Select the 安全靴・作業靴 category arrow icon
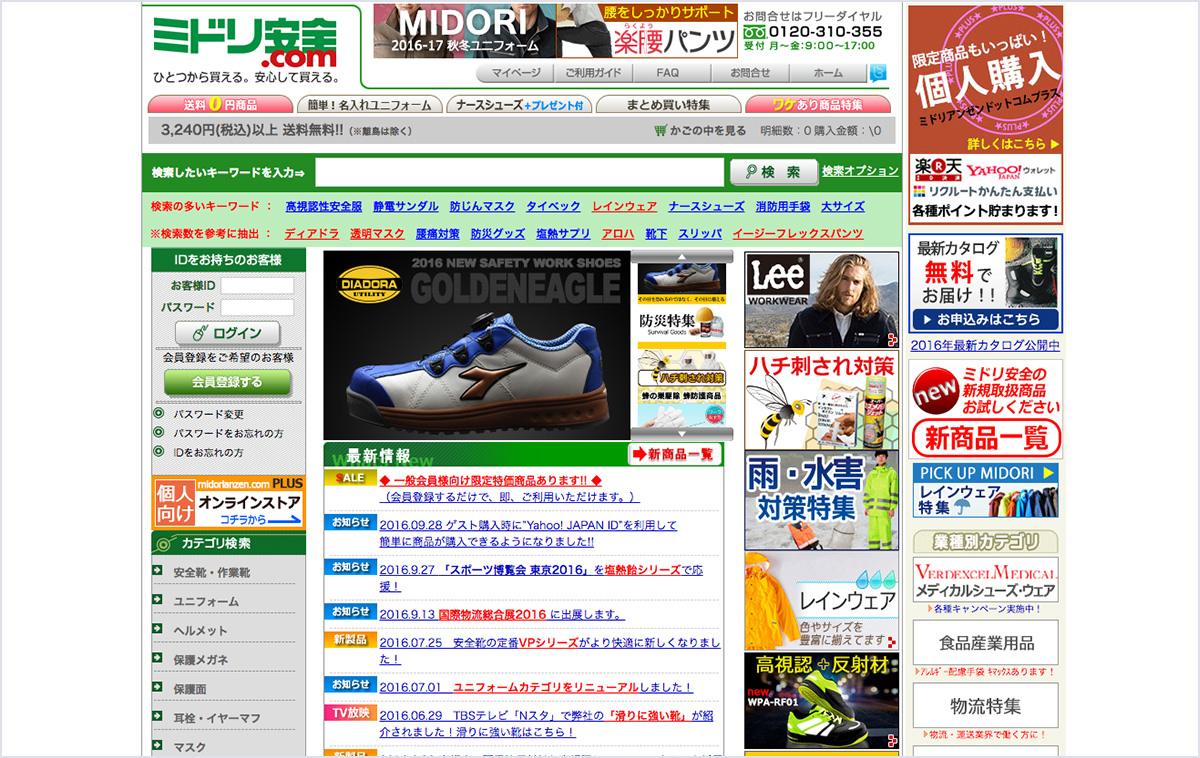Screen dimensions: 1200x758 pyautogui.click(x=157, y=572)
